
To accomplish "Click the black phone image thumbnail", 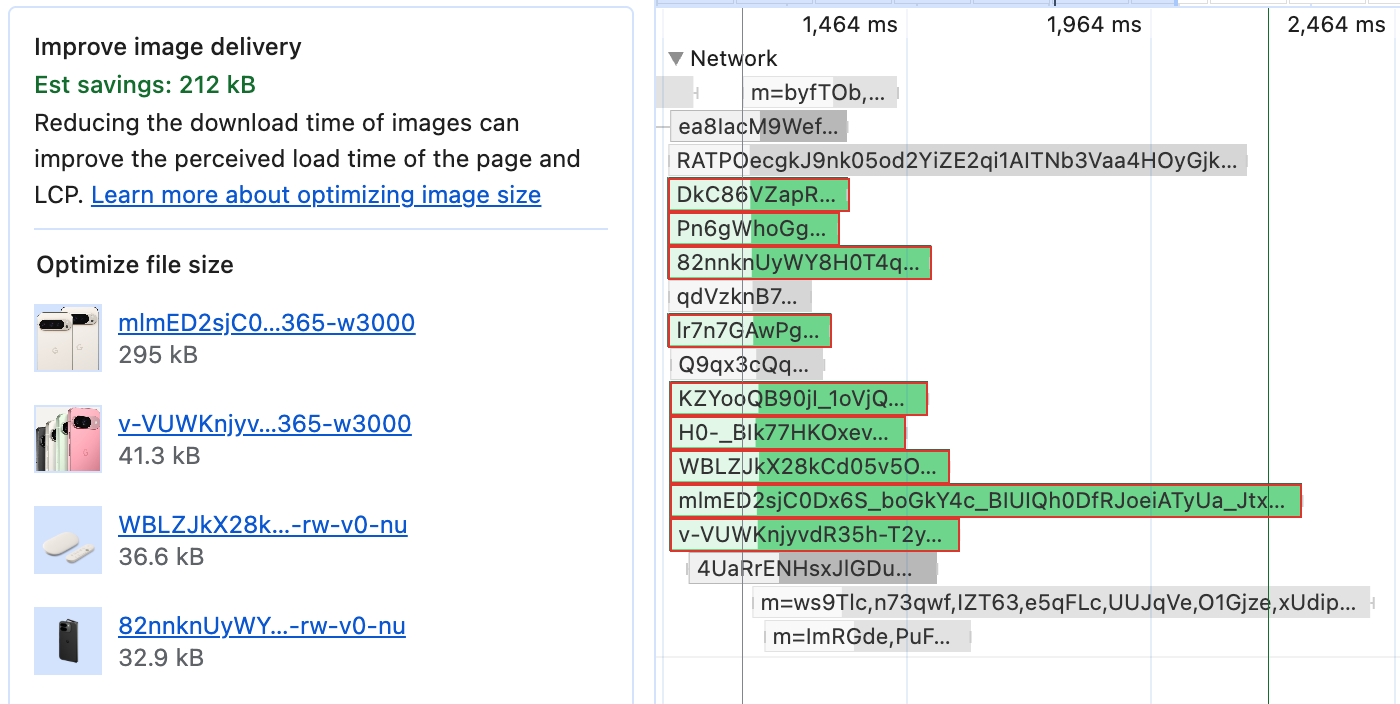I will [68, 640].
